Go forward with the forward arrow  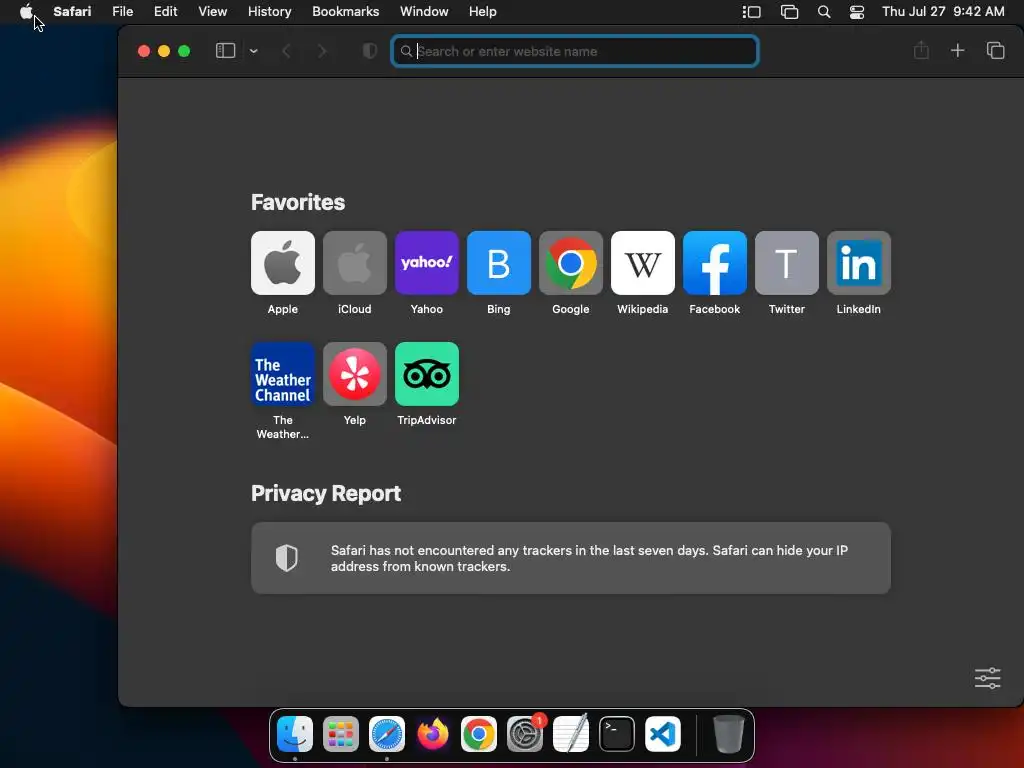click(x=321, y=51)
